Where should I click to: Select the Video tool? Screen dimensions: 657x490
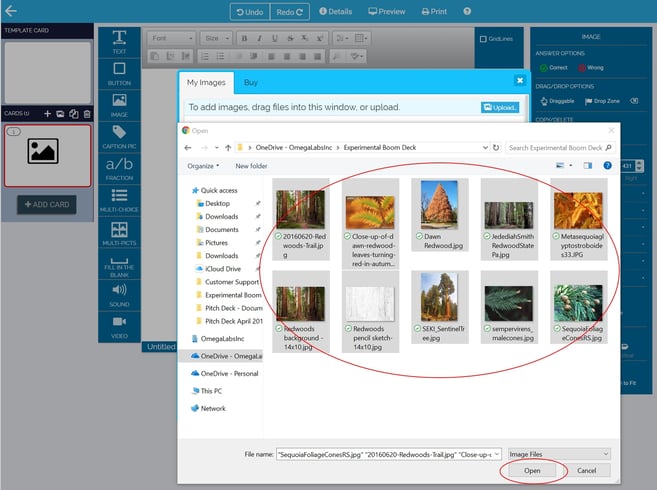(119, 327)
